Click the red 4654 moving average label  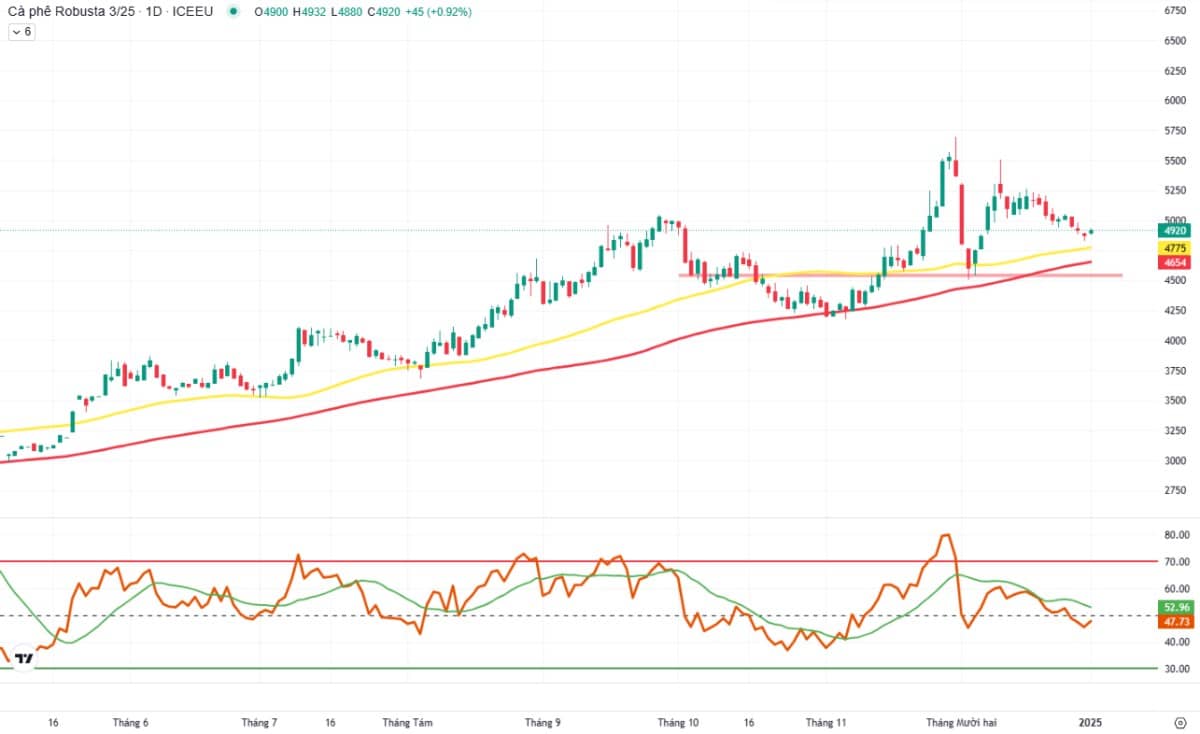pyautogui.click(x=1174, y=262)
